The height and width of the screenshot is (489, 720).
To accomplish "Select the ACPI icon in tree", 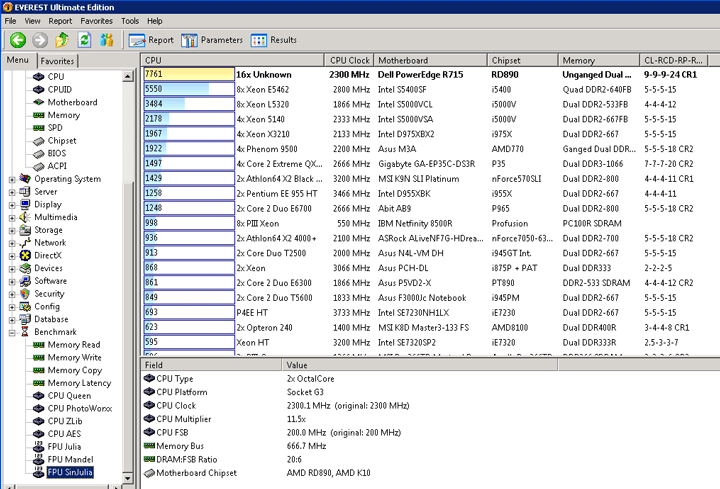I will pos(39,166).
